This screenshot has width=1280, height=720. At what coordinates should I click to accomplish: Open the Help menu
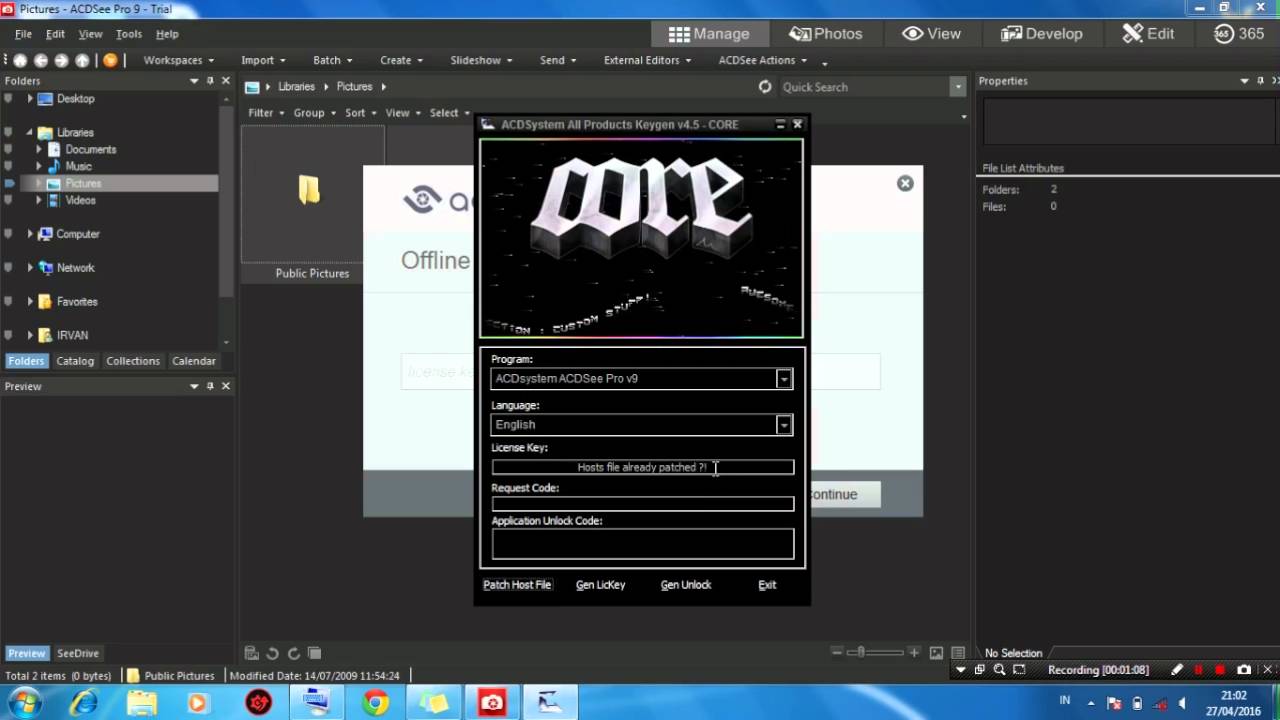click(x=167, y=34)
